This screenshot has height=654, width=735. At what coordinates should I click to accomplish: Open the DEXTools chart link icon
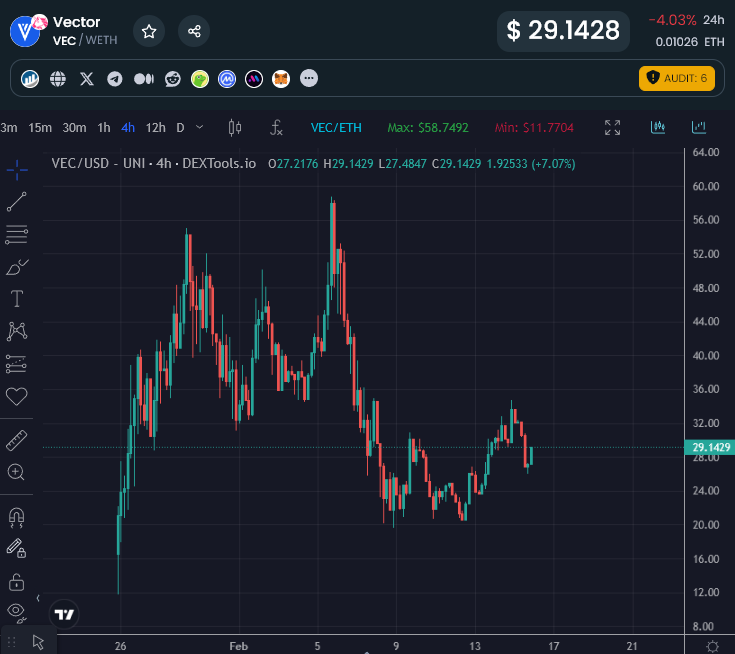(x=30, y=79)
